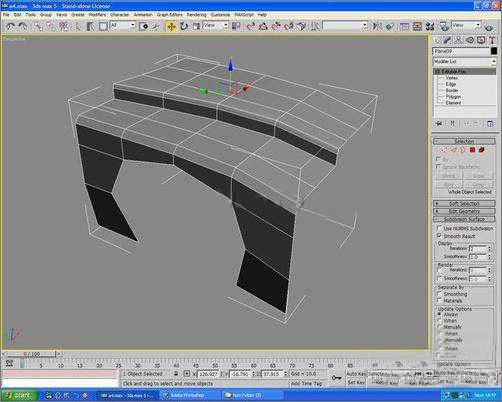This screenshot has height=402, width=502.
Task: Open the Rendering menu
Action: tap(196, 15)
